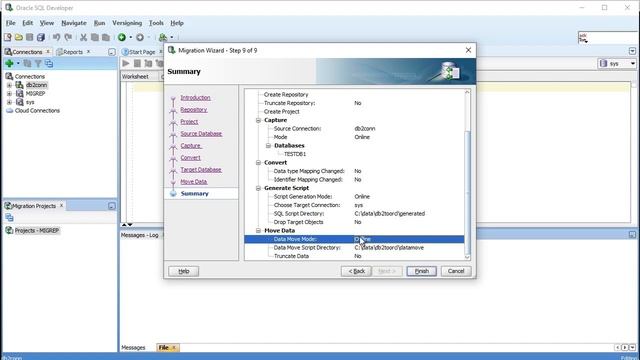This screenshot has height=360, width=640.
Task: Open the Edit menu
Action: [x=28, y=23]
